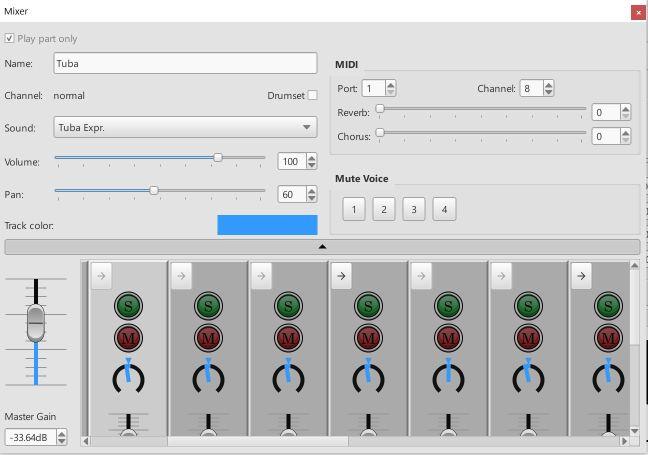Viewport: 648px width, 455px height.
Task: Mute the seventh channel strip
Action: tap(608, 338)
